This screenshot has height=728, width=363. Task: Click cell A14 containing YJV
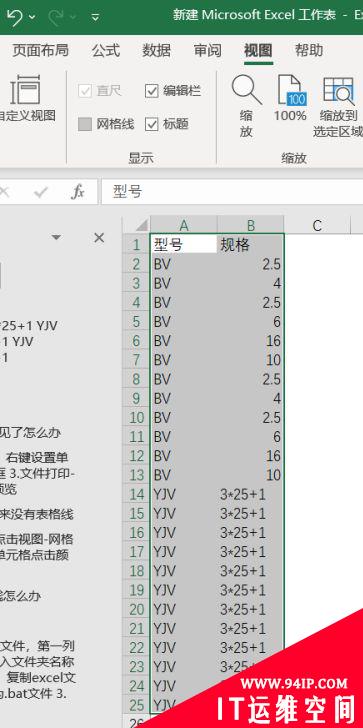click(x=184, y=494)
